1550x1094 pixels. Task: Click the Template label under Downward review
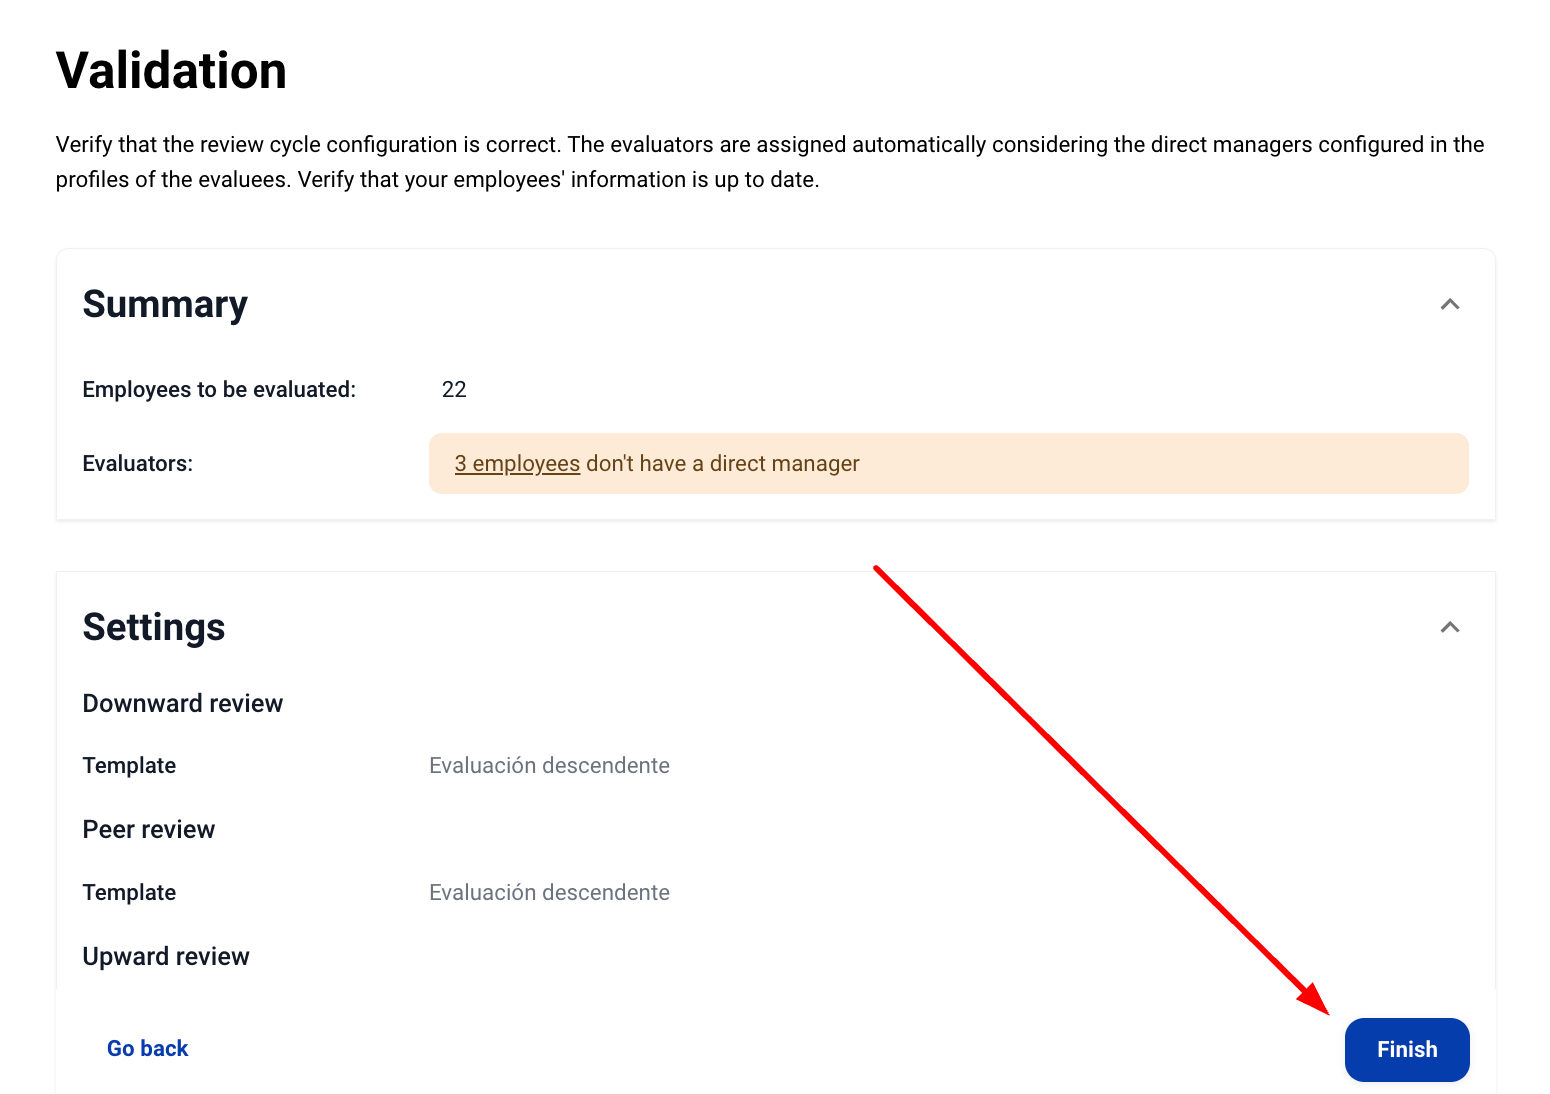click(129, 765)
